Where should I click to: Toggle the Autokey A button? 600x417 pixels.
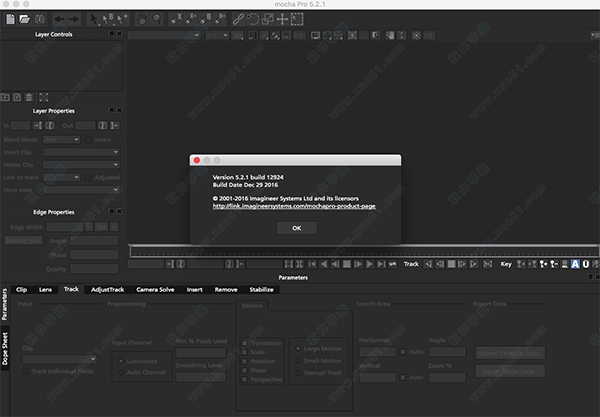click(575, 264)
